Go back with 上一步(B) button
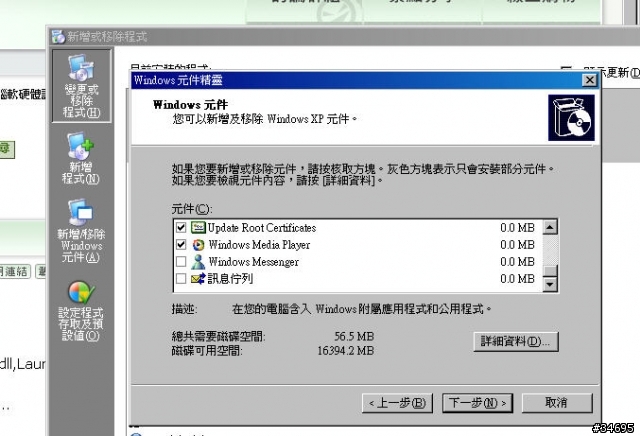Image resolution: width=640 pixels, height=436 pixels. coord(397,403)
